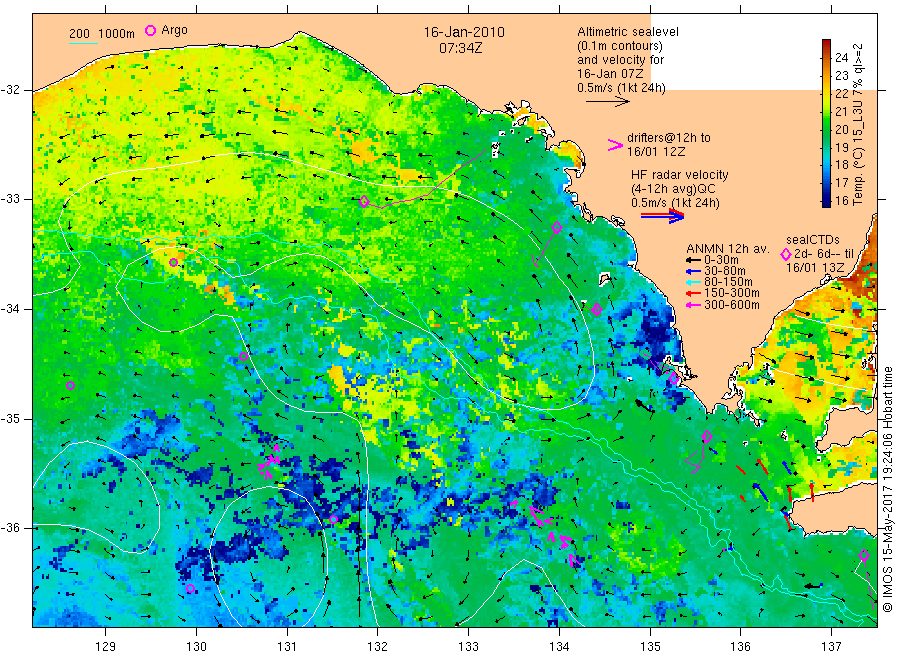The width and height of the screenshot is (900, 660).
Task: Click the cyan 80-150m ANMN arrow
Action: (x=693, y=282)
